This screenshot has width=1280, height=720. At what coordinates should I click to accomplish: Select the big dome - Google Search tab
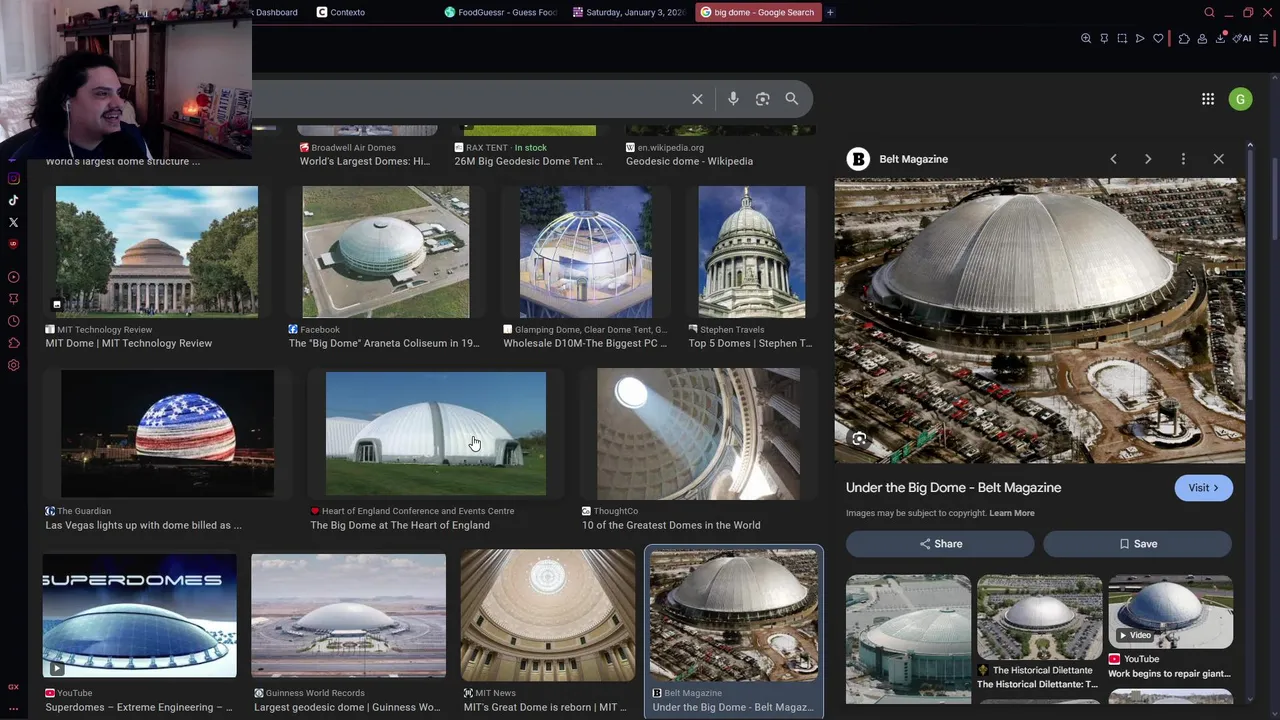coord(758,12)
